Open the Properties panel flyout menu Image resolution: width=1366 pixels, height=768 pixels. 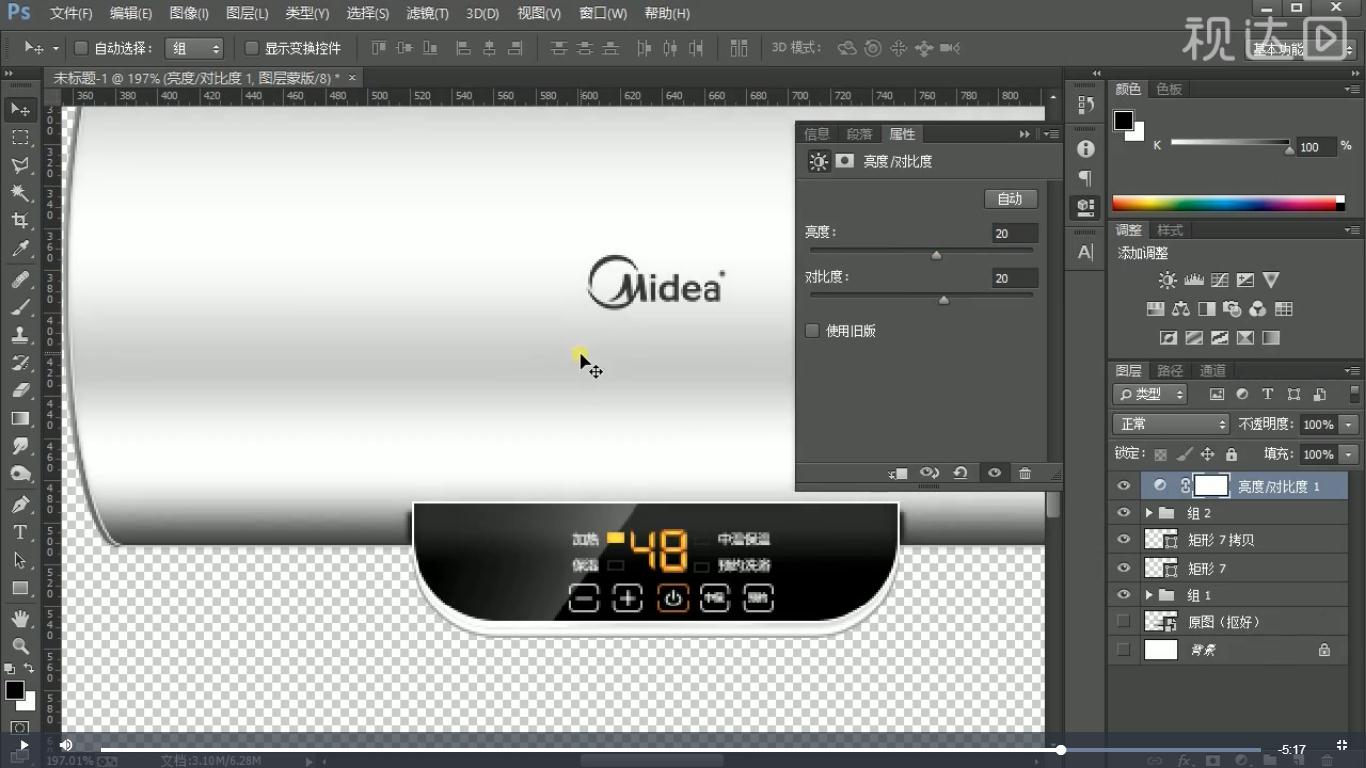1050,134
